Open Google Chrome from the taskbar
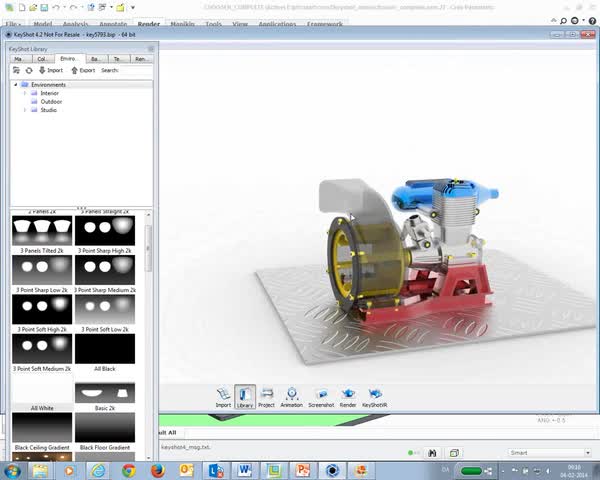 129,470
